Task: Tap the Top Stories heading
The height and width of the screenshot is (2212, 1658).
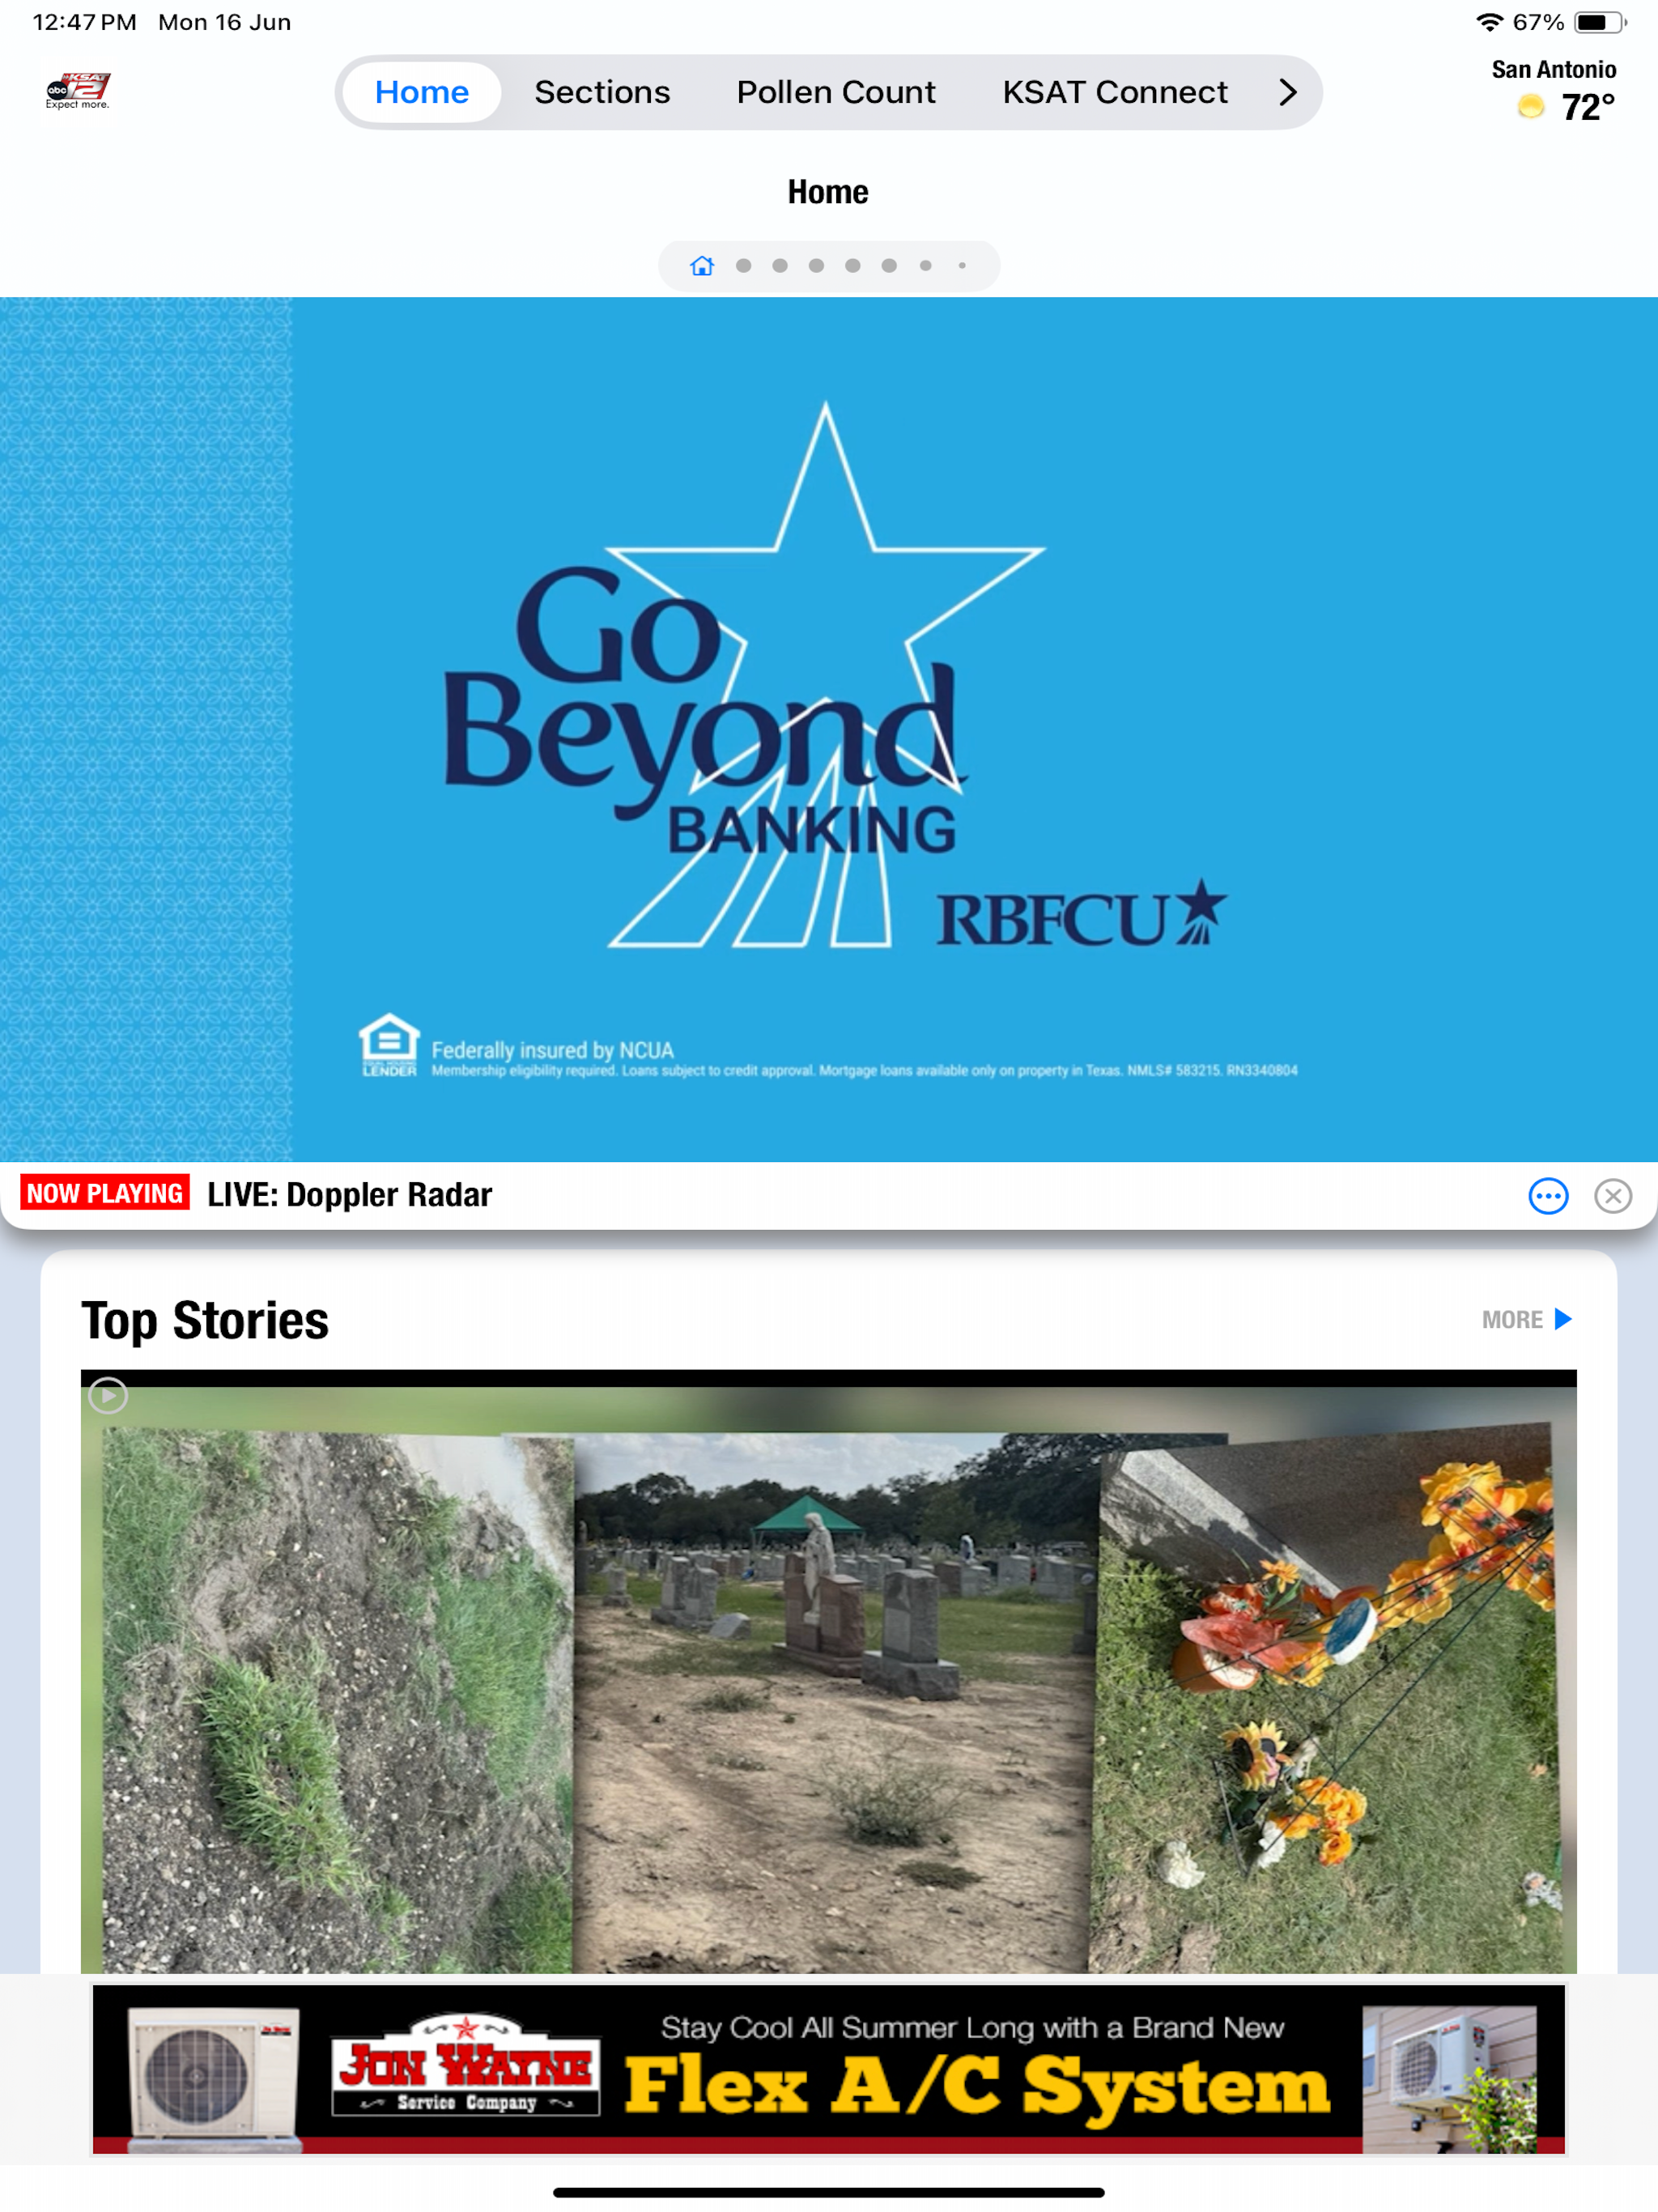Action: (x=205, y=1320)
